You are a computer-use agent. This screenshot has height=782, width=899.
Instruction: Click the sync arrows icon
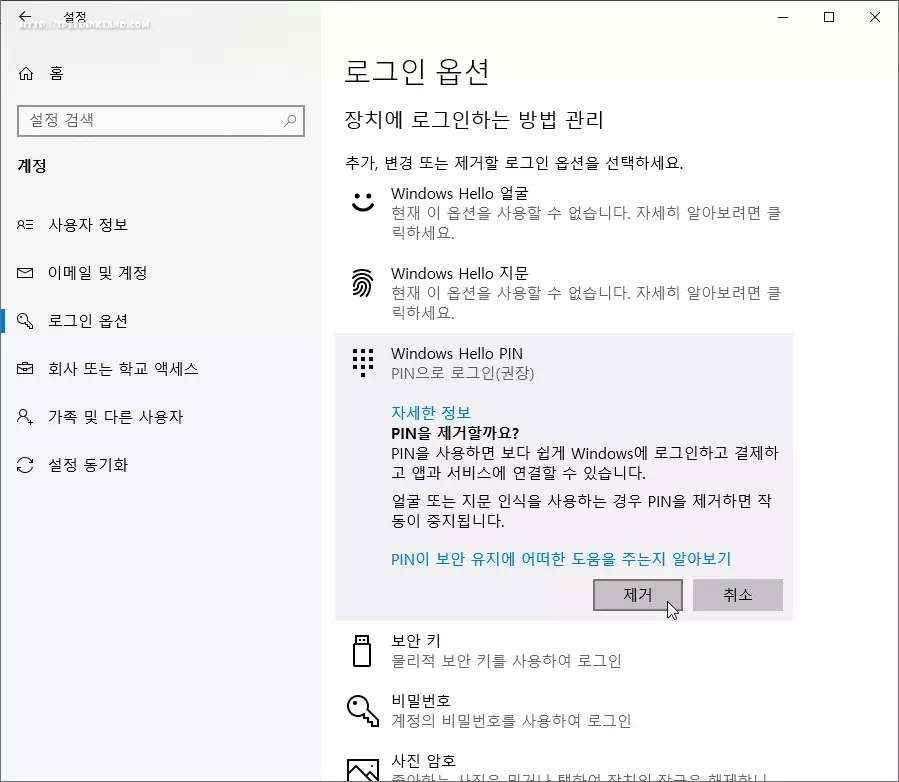(x=25, y=465)
